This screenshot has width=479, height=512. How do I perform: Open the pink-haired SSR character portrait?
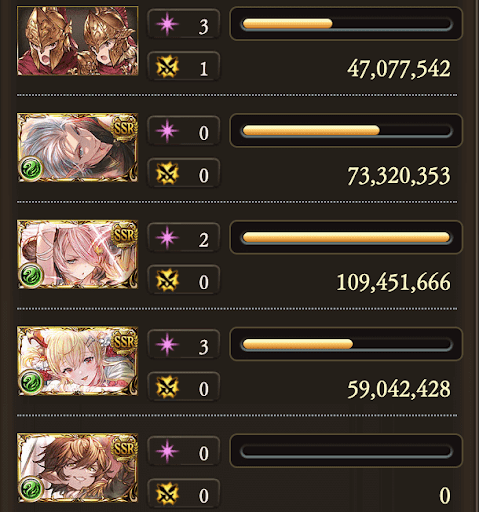(77, 254)
